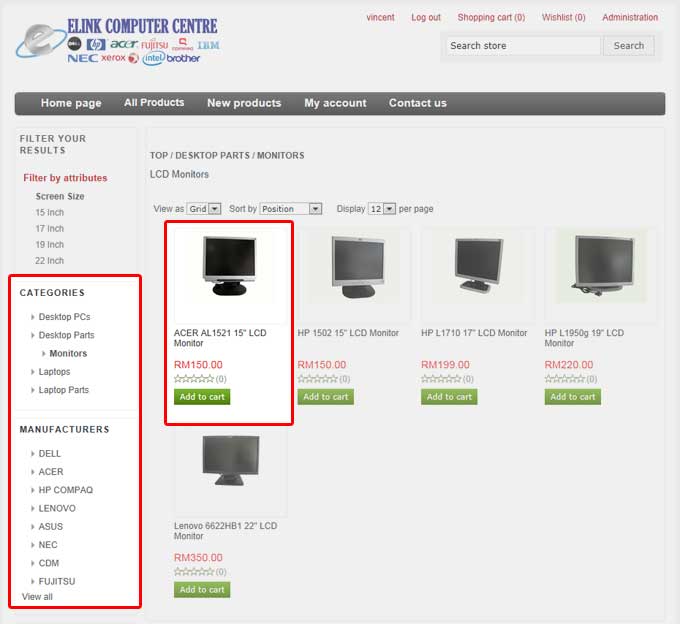Image resolution: width=680 pixels, height=624 pixels.
Task: Select the Monitors subcategory
Action: pyautogui.click(x=68, y=353)
